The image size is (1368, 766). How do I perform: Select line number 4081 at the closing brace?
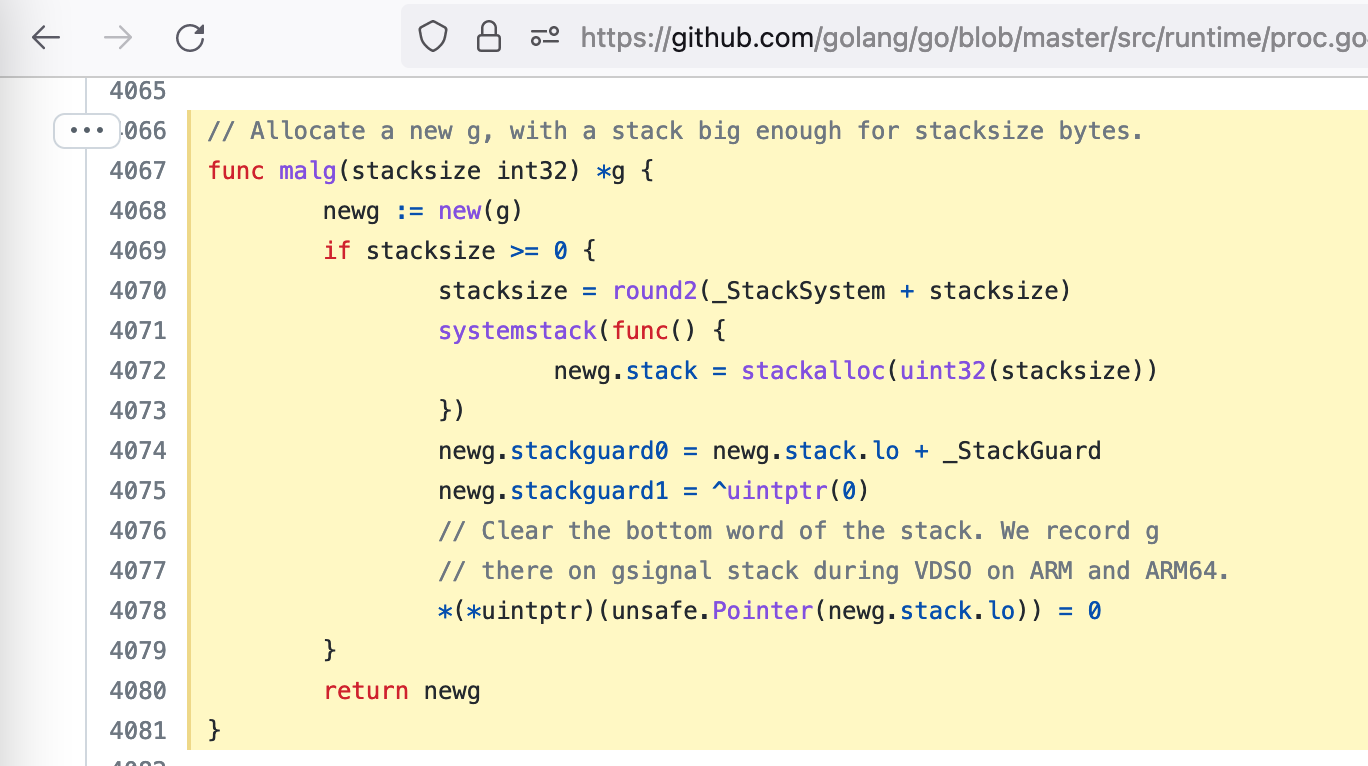coord(138,730)
